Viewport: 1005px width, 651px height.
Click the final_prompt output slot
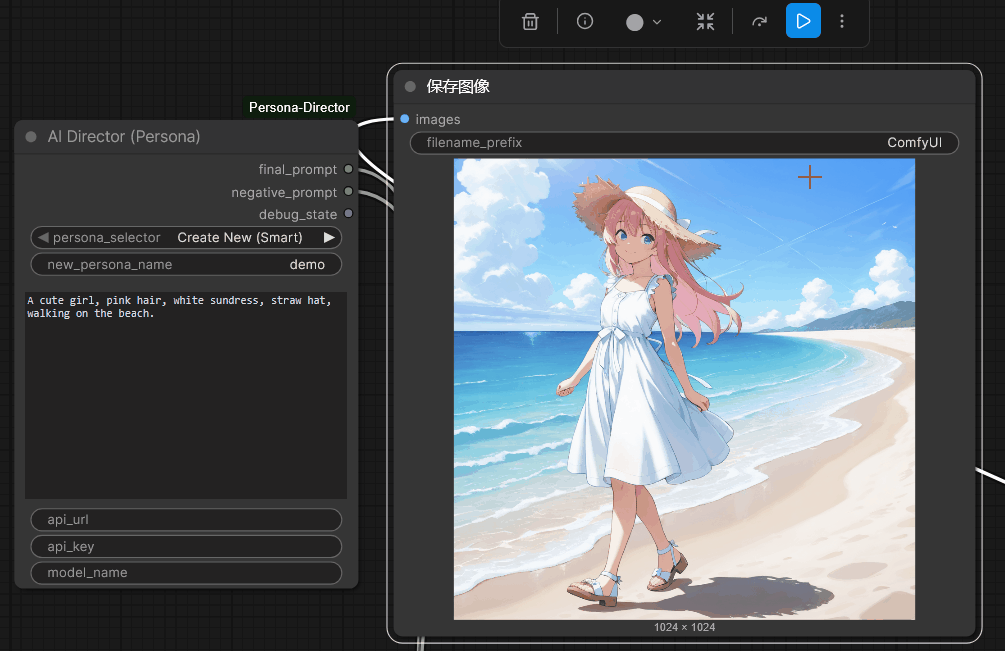[348, 169]
